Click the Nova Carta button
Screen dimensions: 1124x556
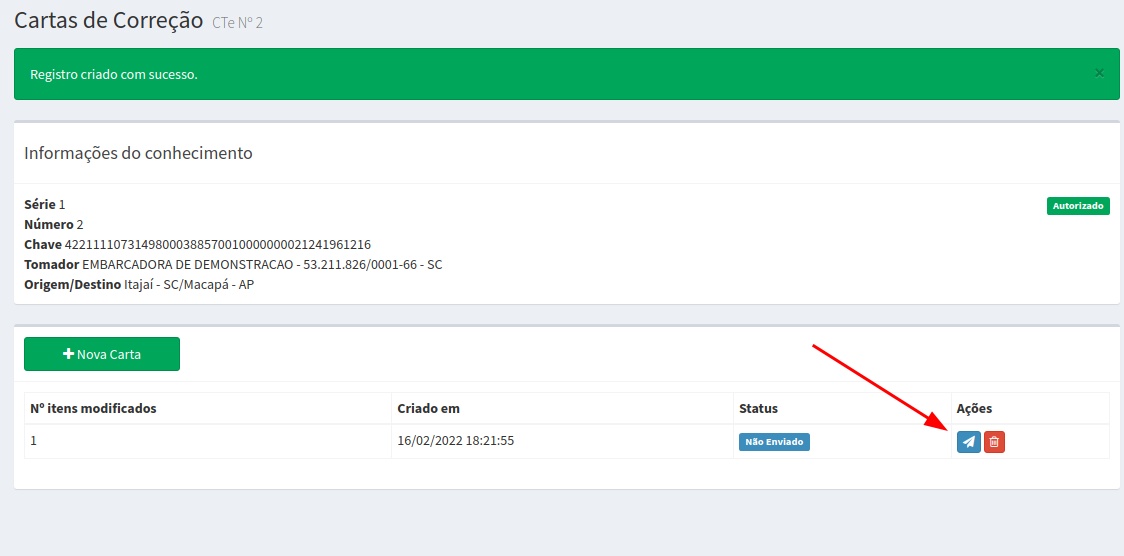[102, 354]
